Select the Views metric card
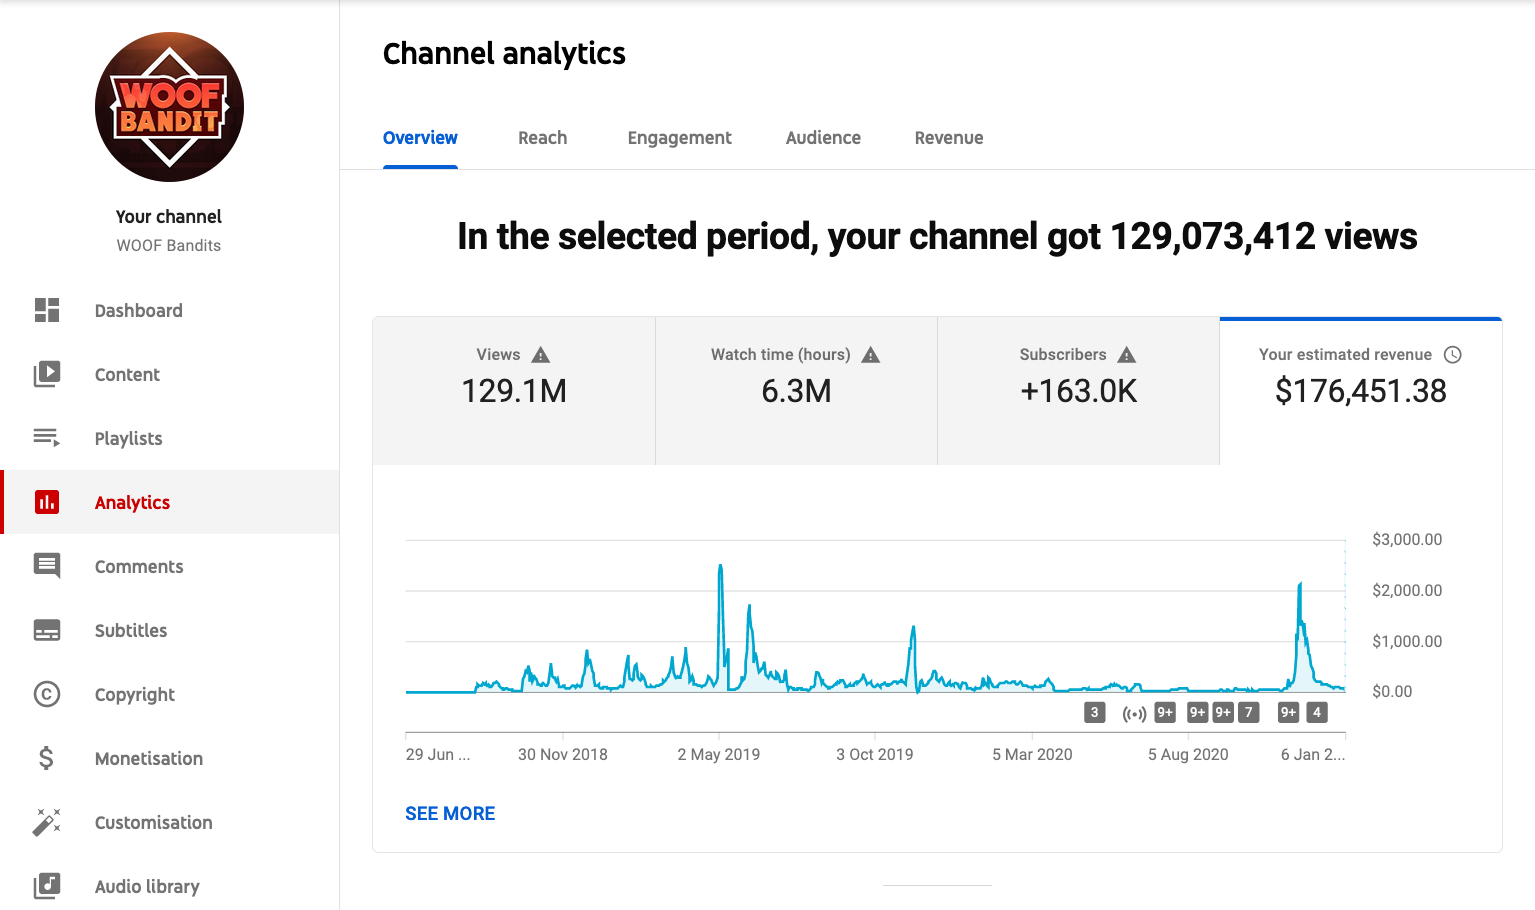This screenshot has width=1535, height=910. coord(514,390)
